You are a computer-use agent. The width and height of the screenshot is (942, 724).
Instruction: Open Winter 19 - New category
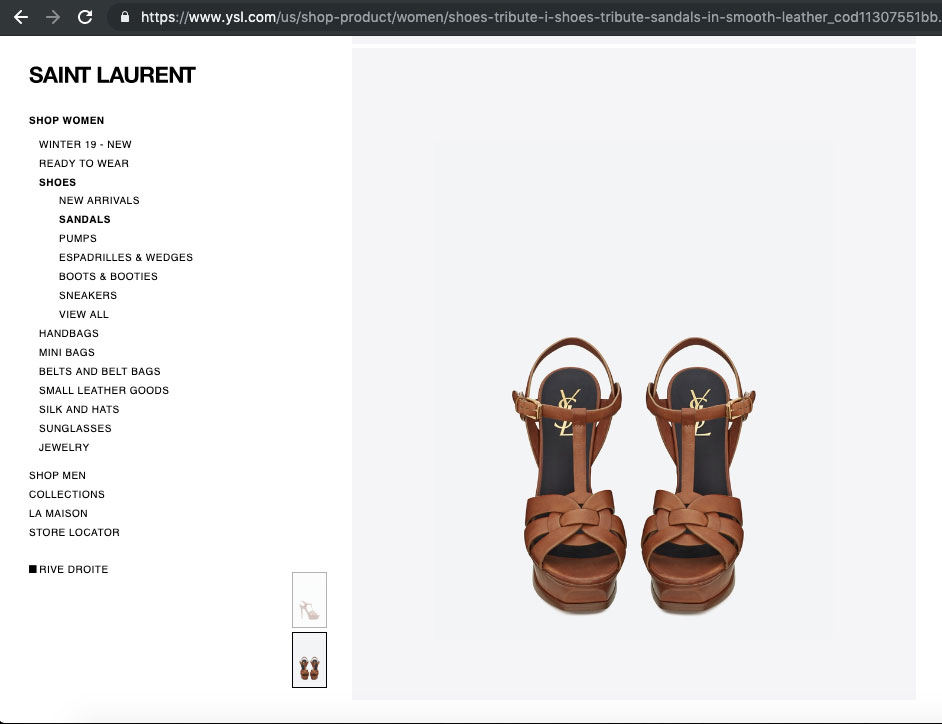point(85,145)
